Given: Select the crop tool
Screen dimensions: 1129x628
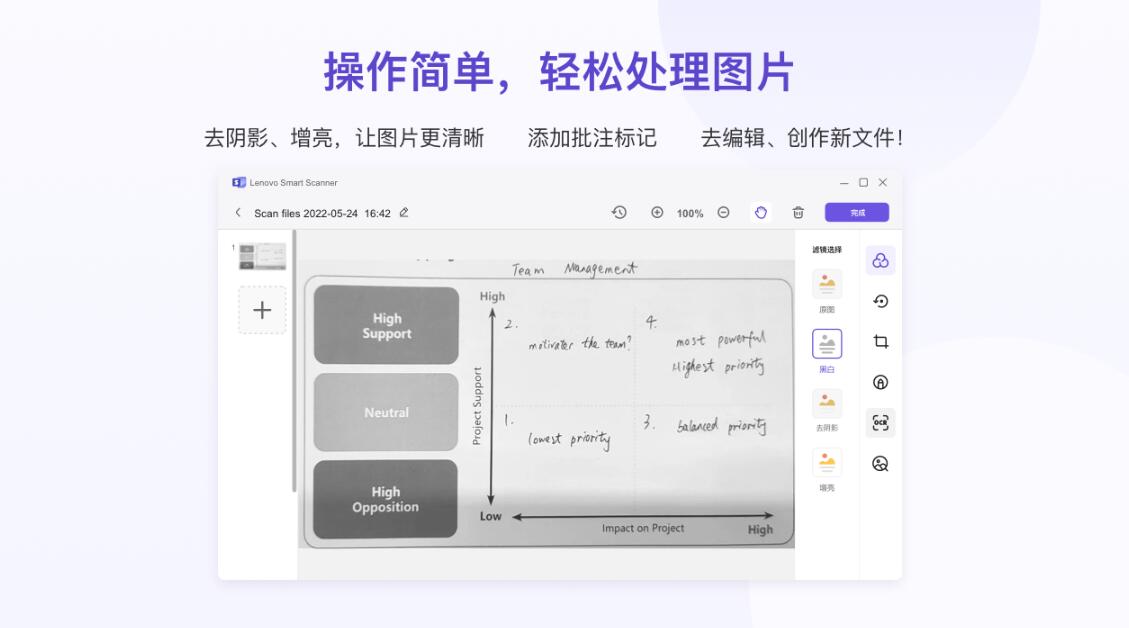Looking at the screenshot, I should pos(880,341).
